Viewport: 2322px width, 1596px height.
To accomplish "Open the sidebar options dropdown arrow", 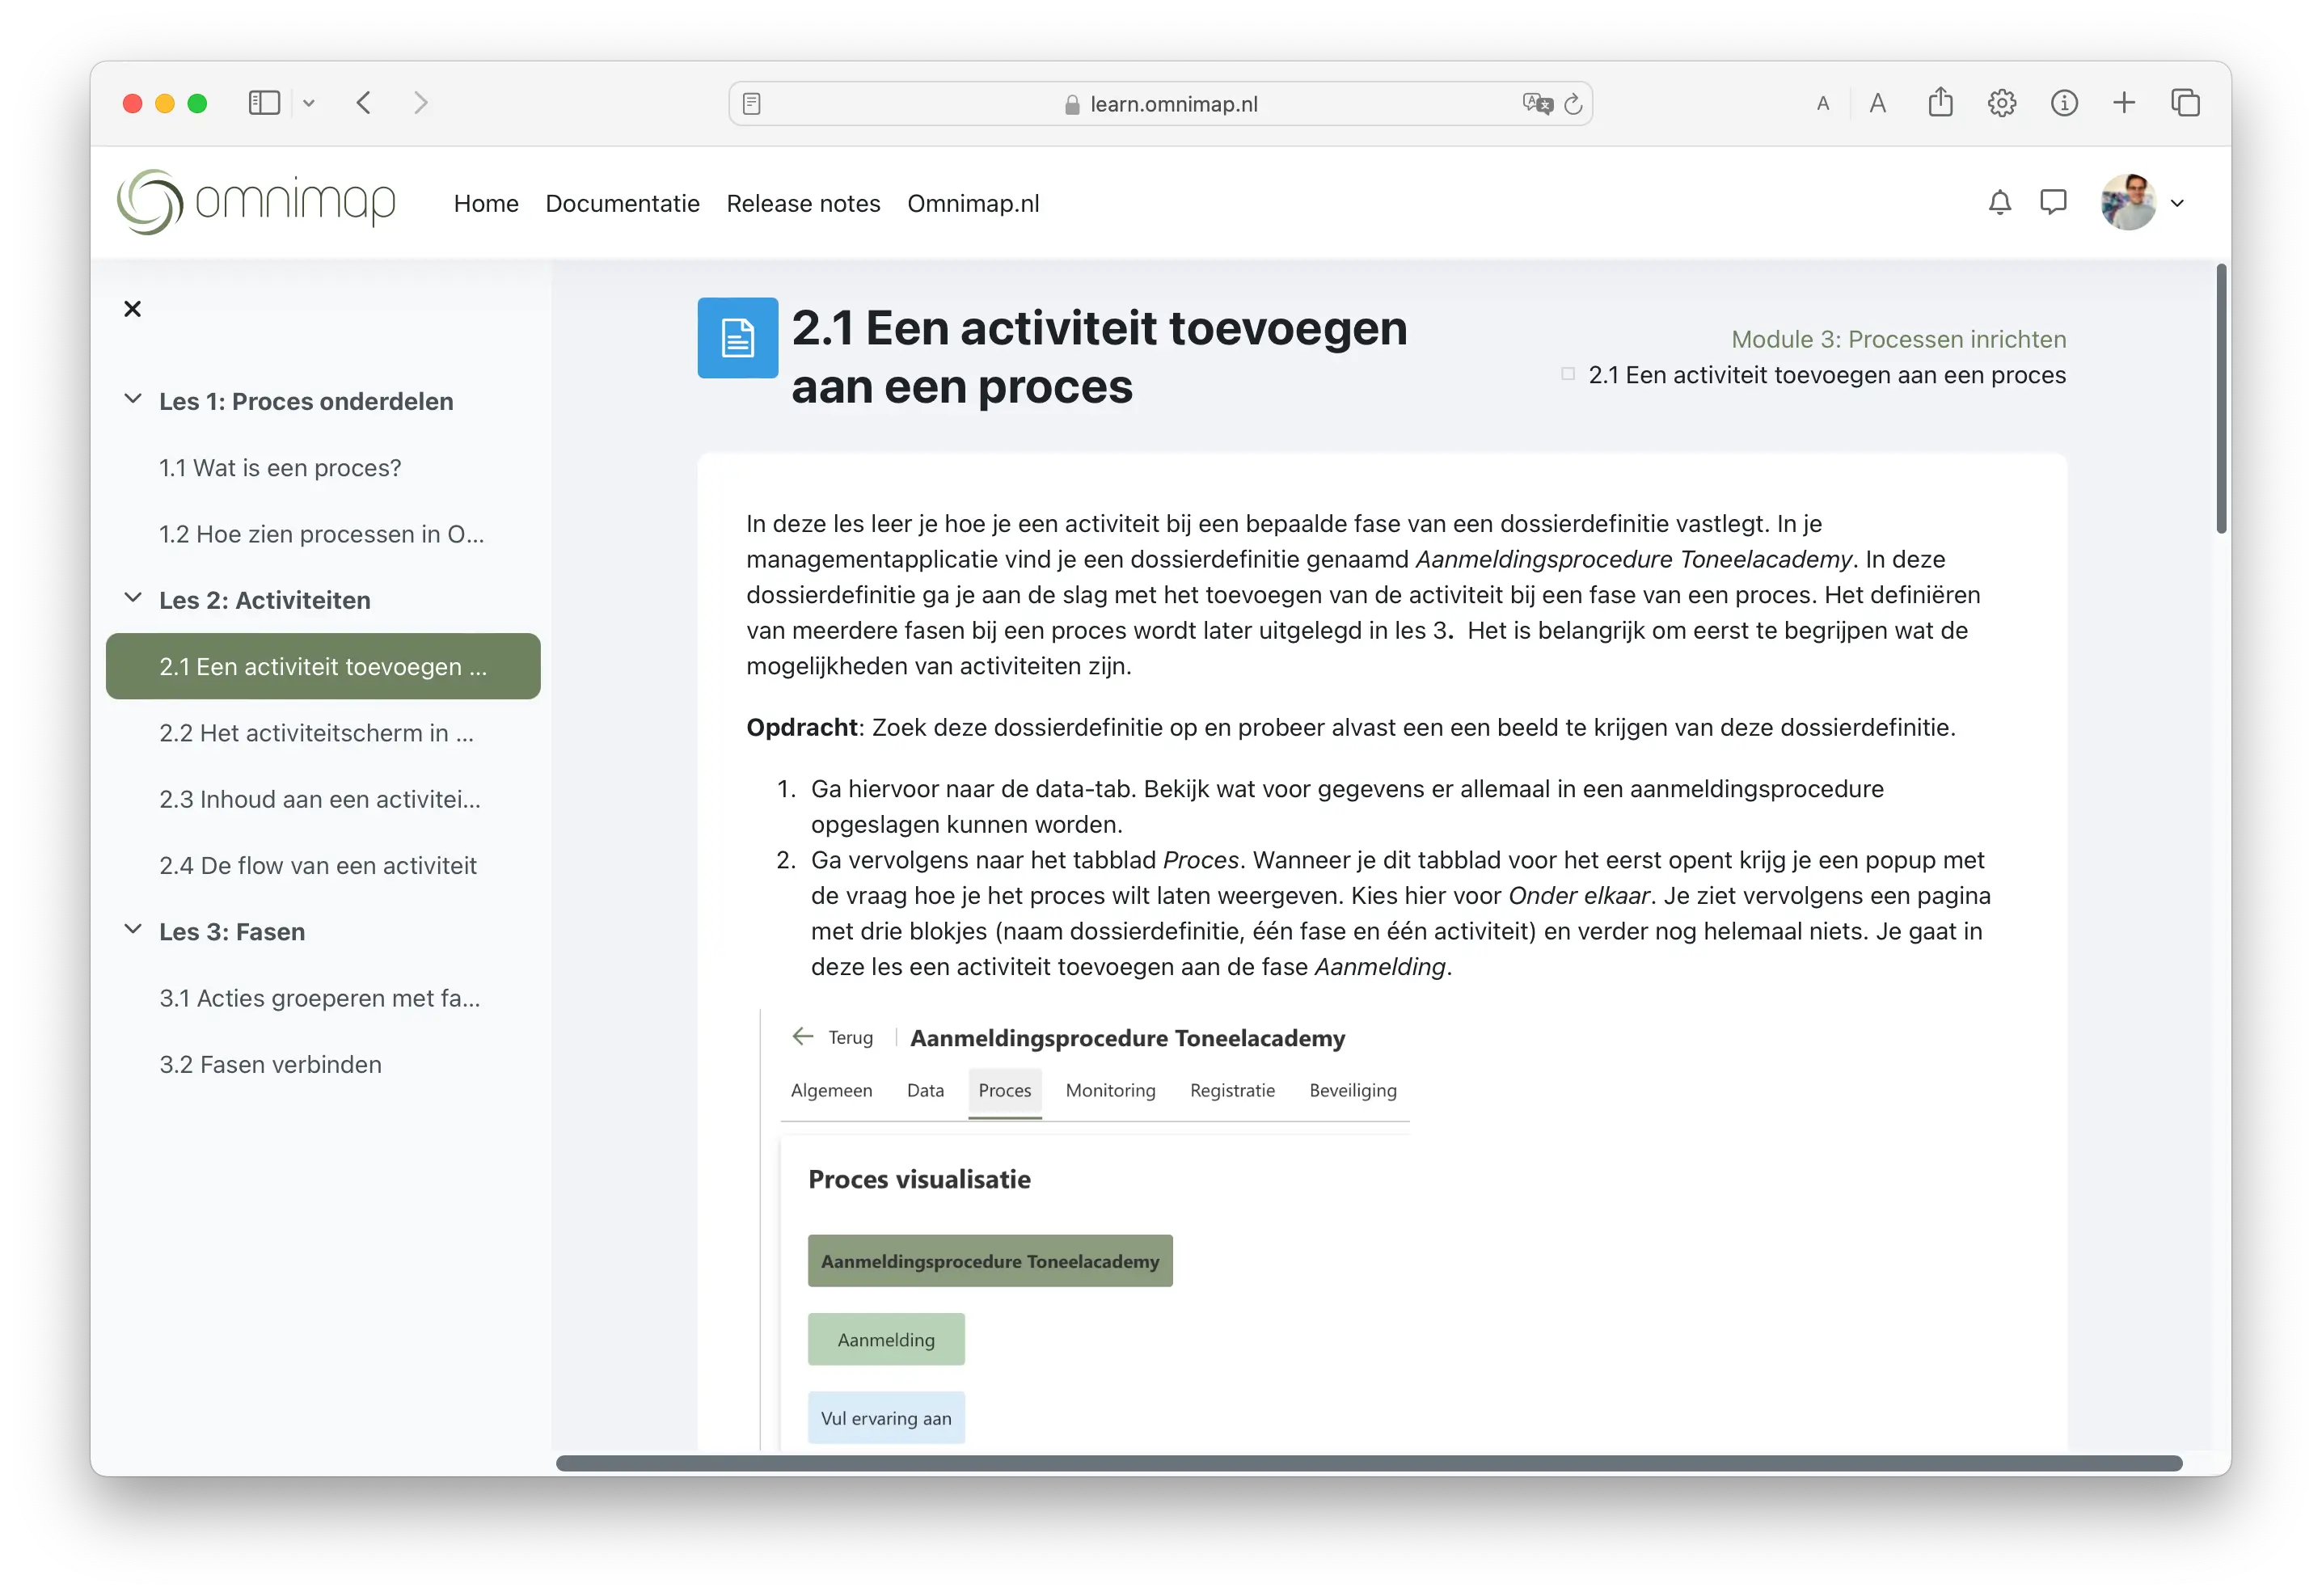I will tap(309, 103).
